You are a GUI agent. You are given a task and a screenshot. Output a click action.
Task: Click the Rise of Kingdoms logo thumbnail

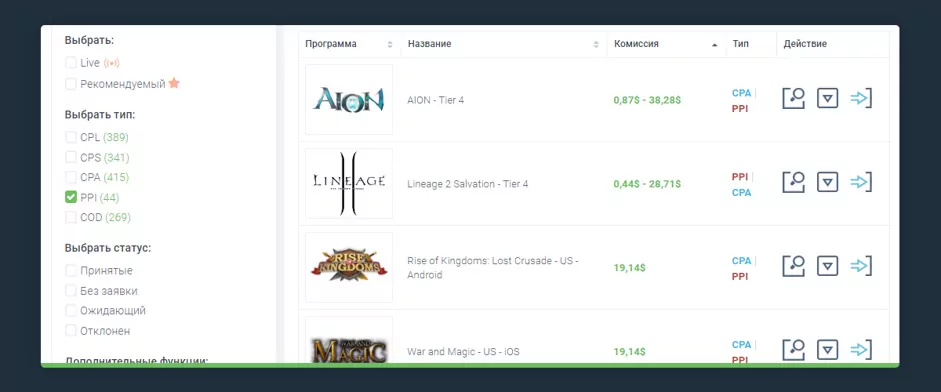click(x=349, y=267)
